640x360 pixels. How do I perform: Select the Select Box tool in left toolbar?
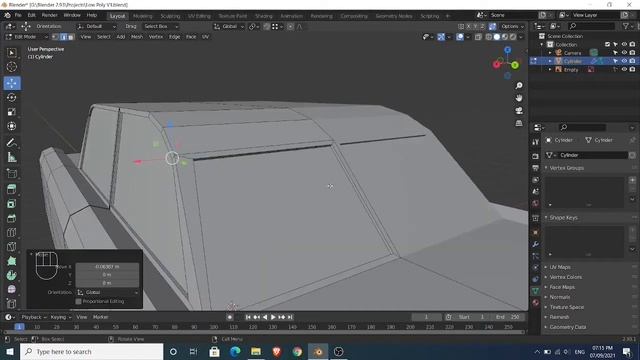pos(11,53)
